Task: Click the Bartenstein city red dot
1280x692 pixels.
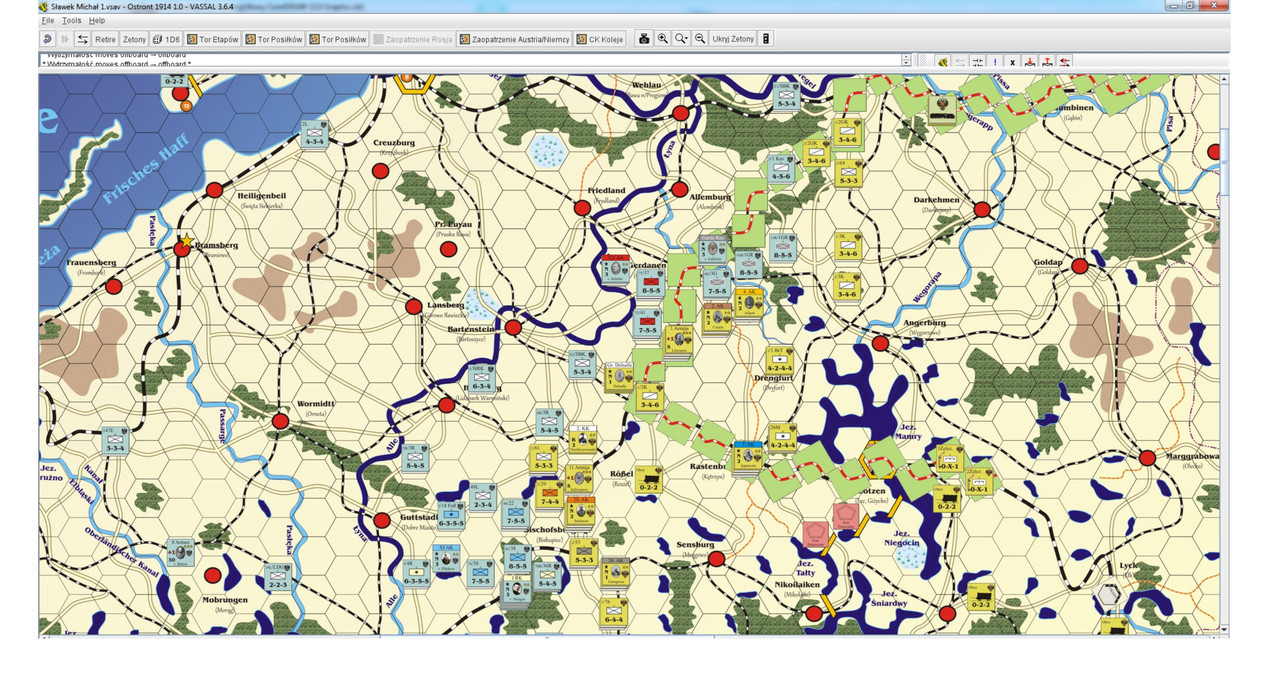Action: (513, 327)
